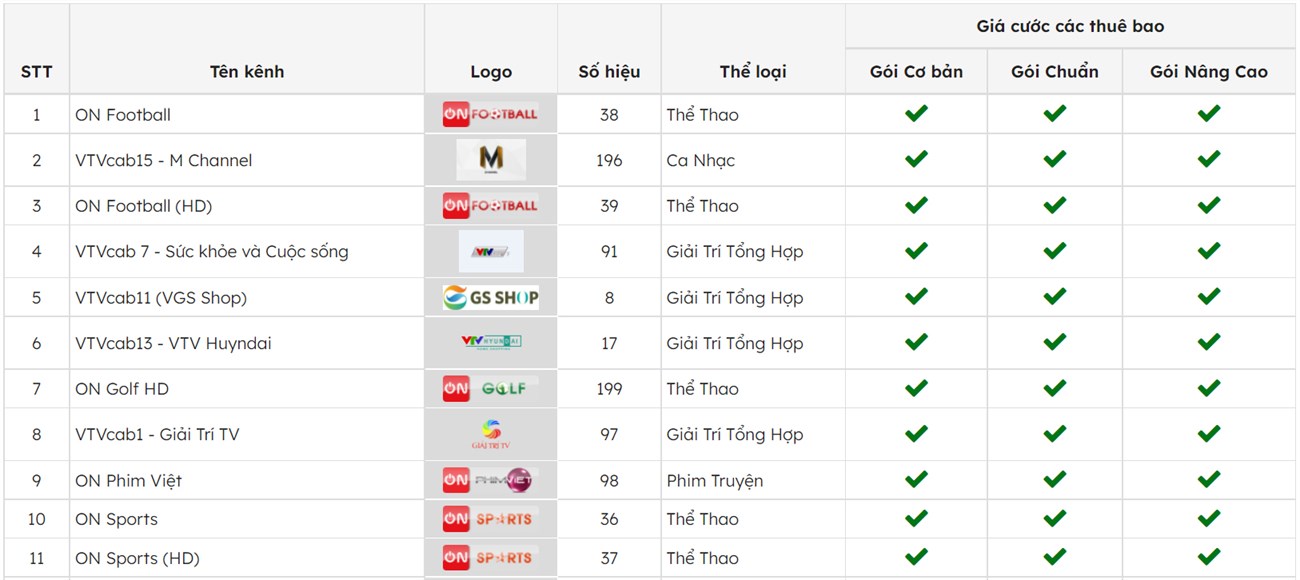
Task: Click the ON Football logo in row 1
Action: pyautogui.click(x=490, y=114)
